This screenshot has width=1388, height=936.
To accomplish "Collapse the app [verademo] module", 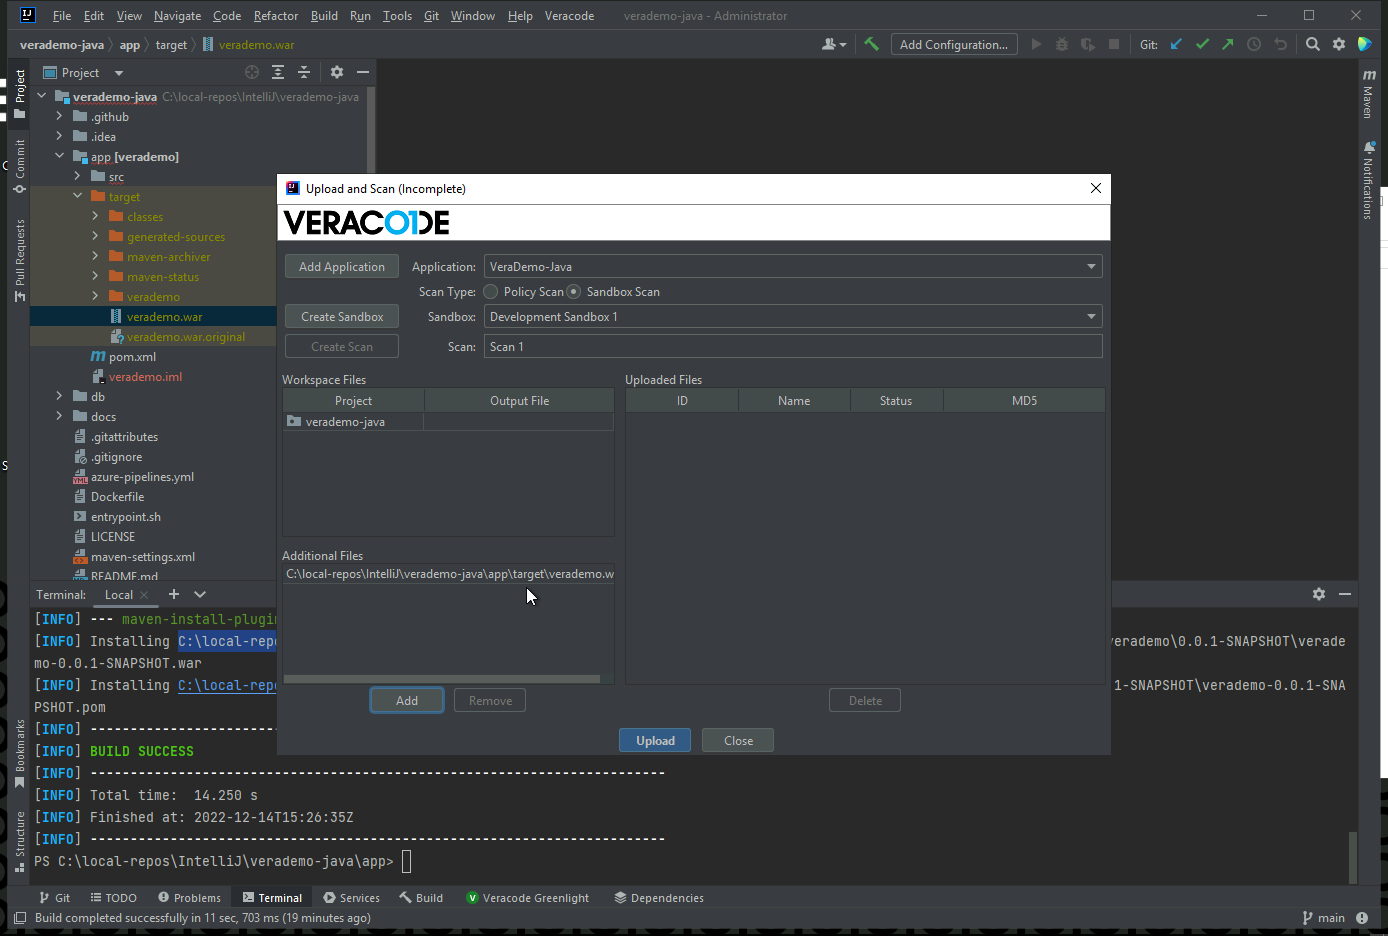I will tap(59, 157).
